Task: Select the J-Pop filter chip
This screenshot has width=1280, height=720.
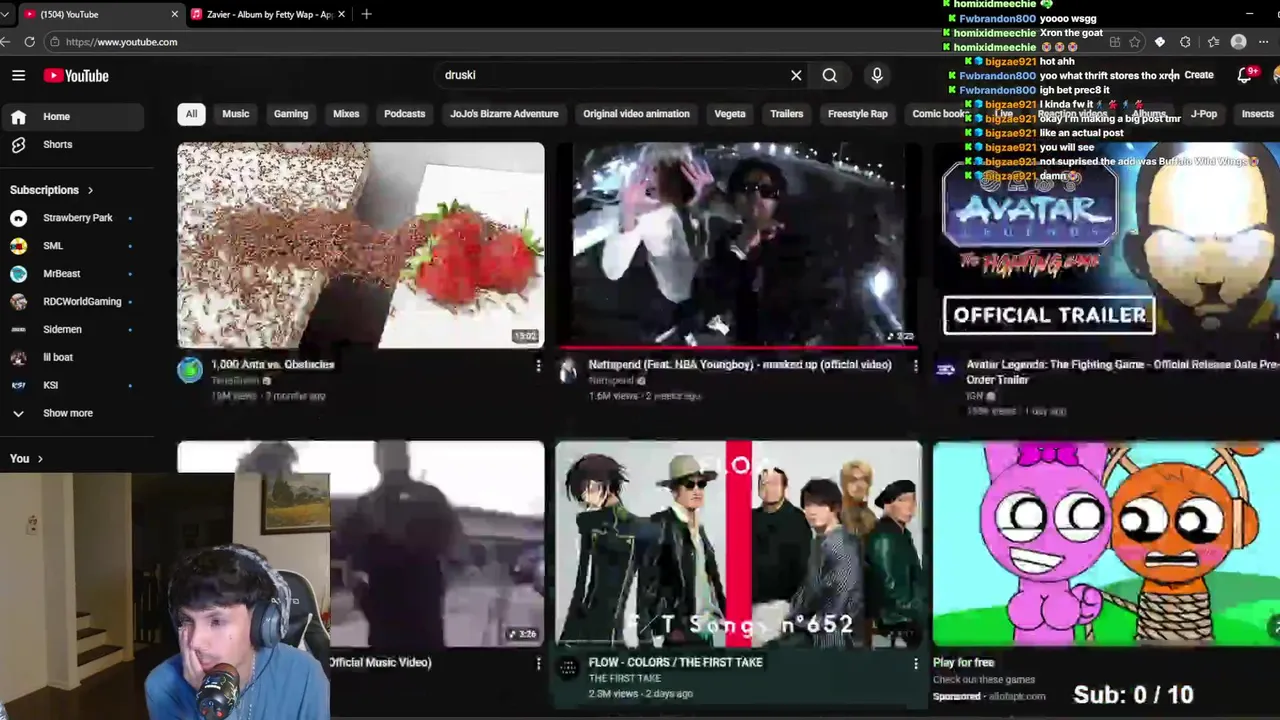Action: pyautogui.click(x=1204, y=114)
